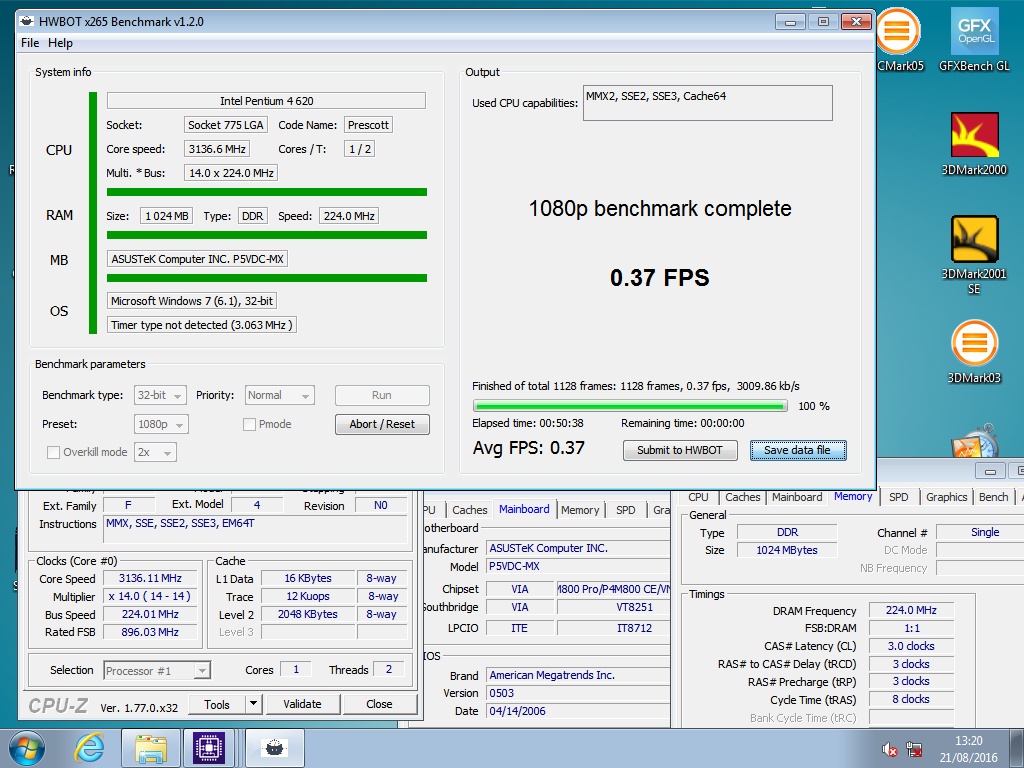1024x768 pixels.
Task: Click the muted volume tray icon
Action: coord(889,750)
